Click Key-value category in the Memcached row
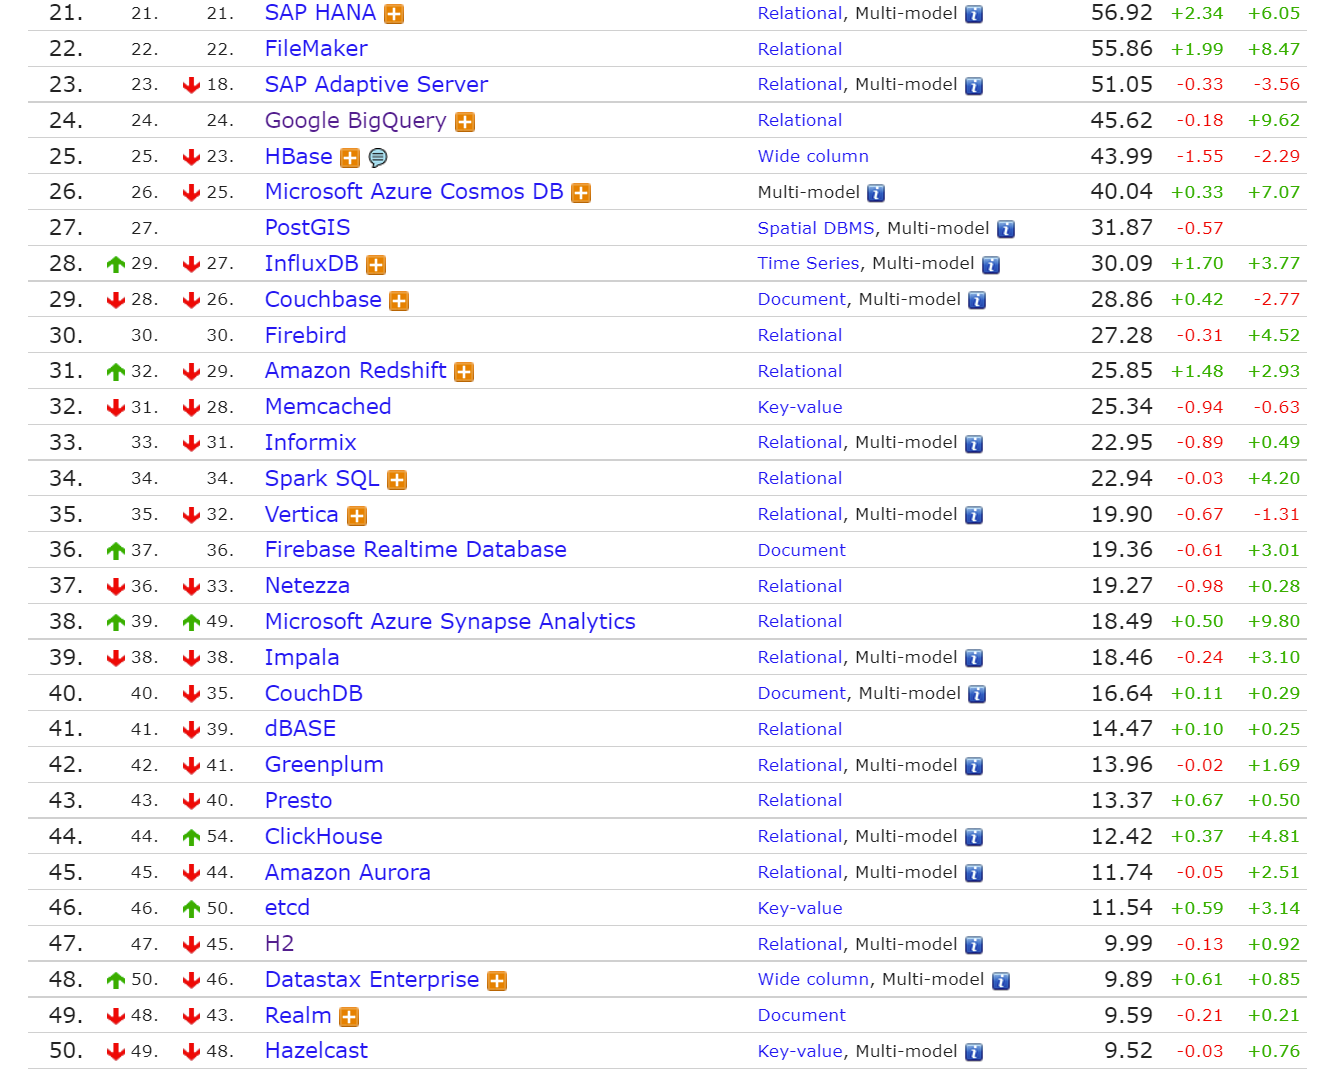Viewport: 1335px width, 1069px height. 800,407
